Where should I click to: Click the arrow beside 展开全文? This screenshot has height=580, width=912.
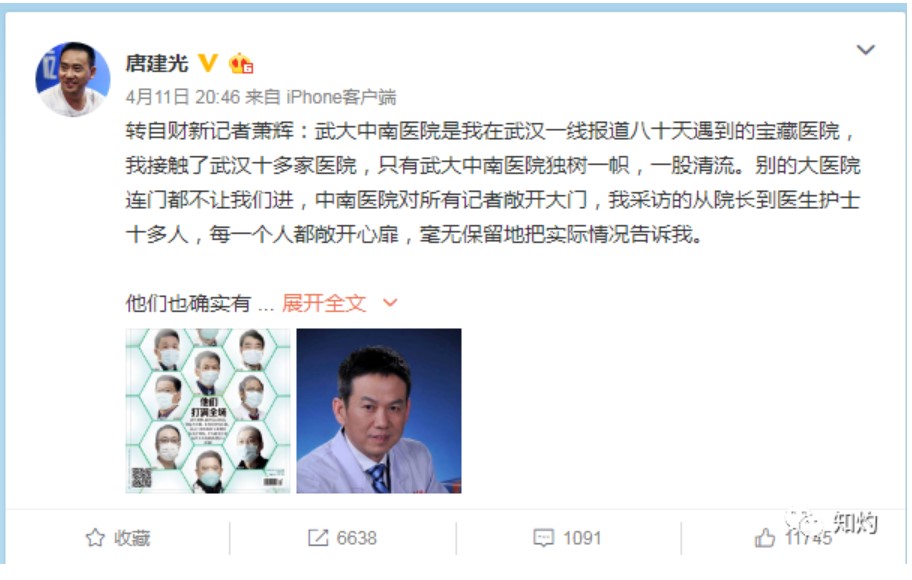click(x=390, y=303)
